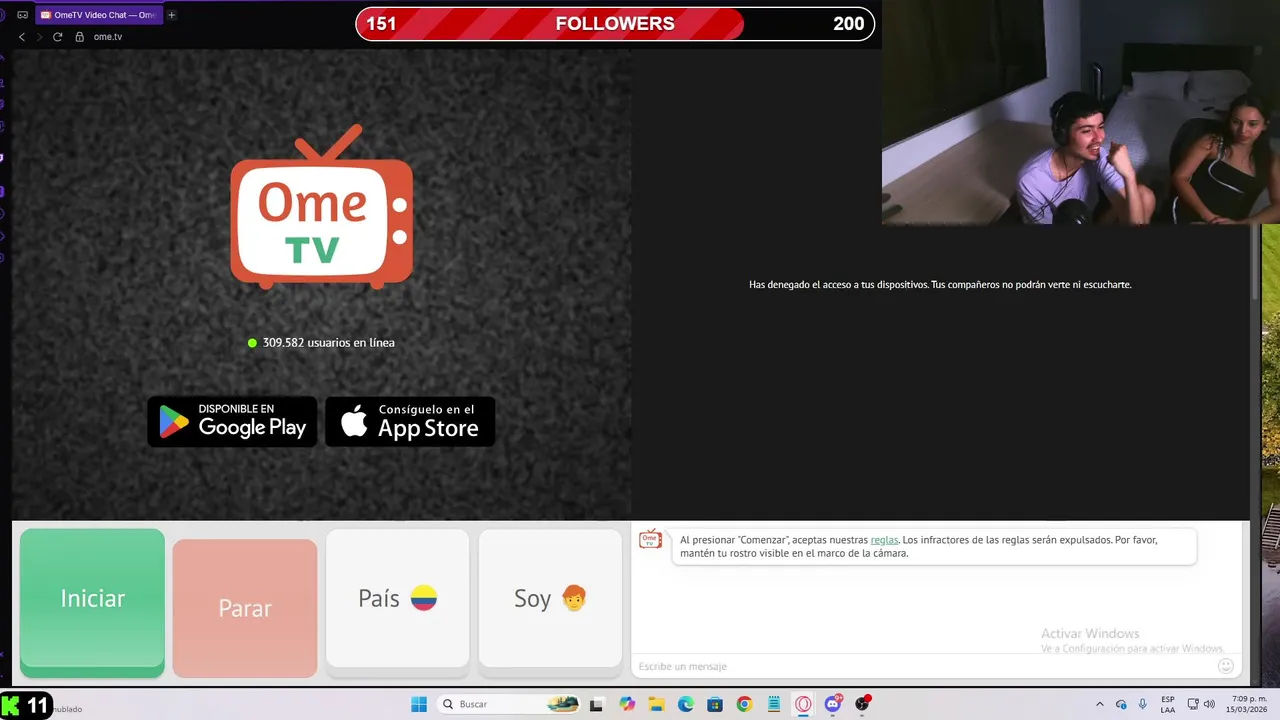Open Google Chrome from the taskbar
This screenshot has width=1280, height=720.
(744, 704)
